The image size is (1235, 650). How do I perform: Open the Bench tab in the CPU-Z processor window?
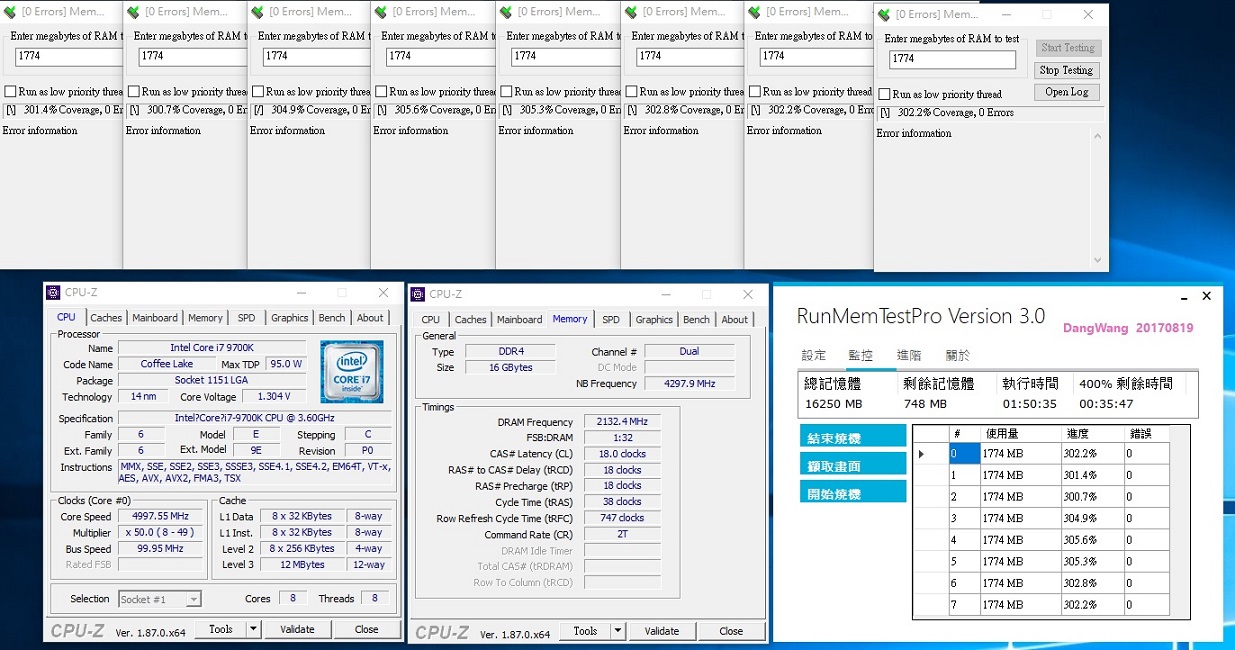tap(332, 318)
